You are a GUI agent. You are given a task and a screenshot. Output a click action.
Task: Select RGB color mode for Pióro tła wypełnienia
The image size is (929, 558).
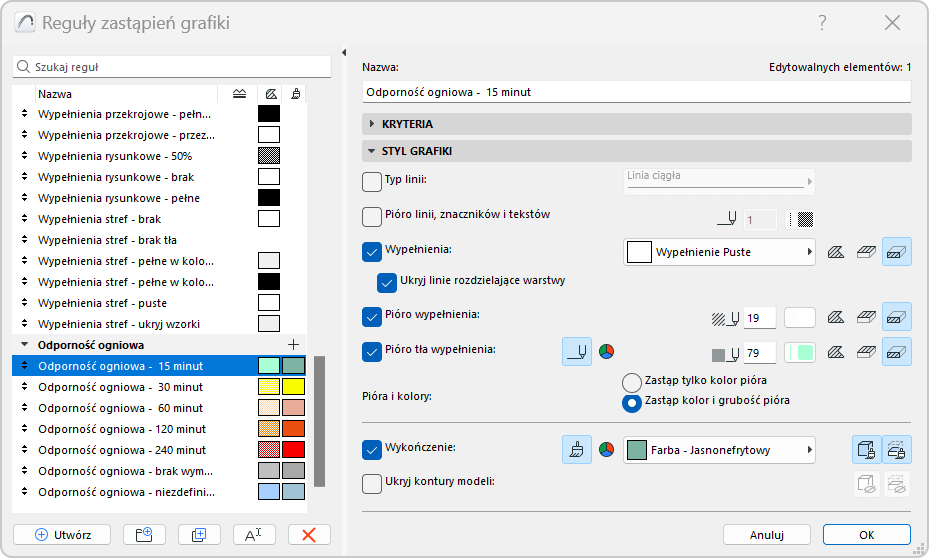pos(606,352)
